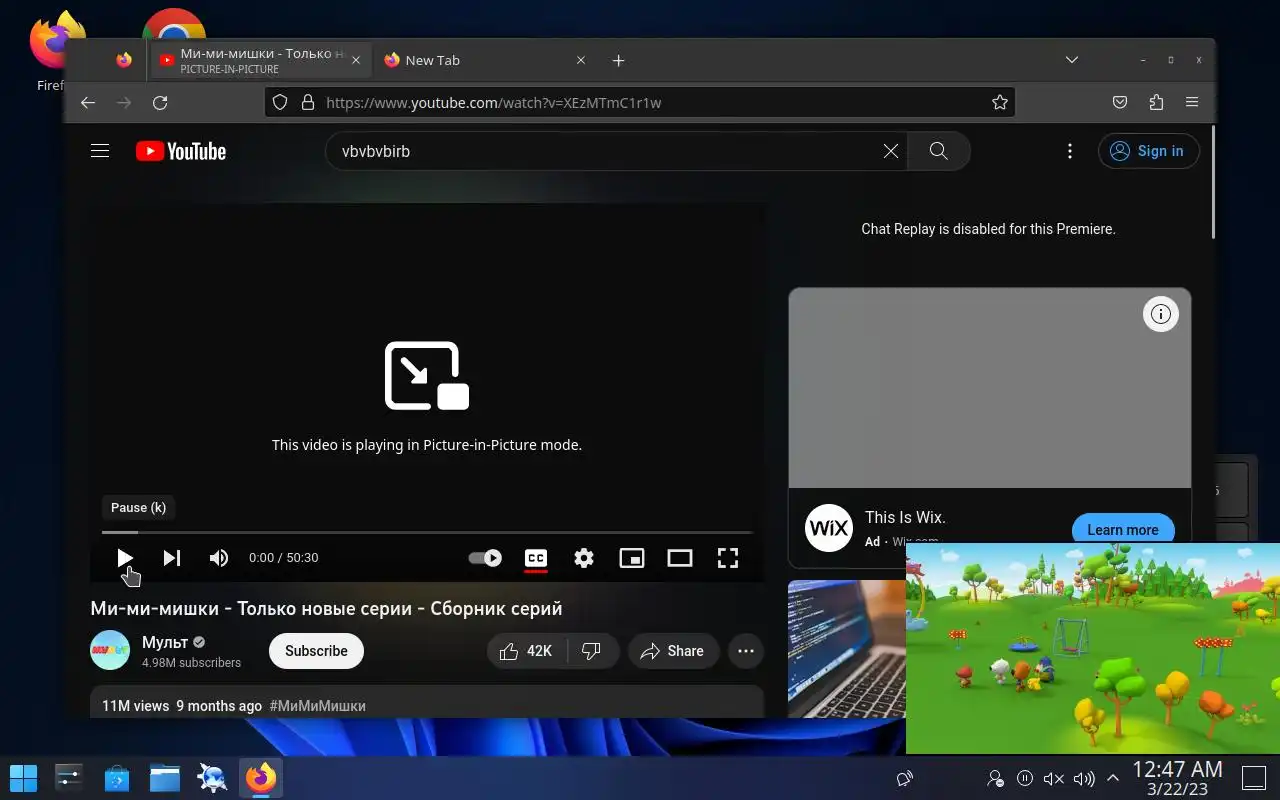Submit search with magnifier button
The height and width of the screenshot is (800, 1280).
click(938, 151)
